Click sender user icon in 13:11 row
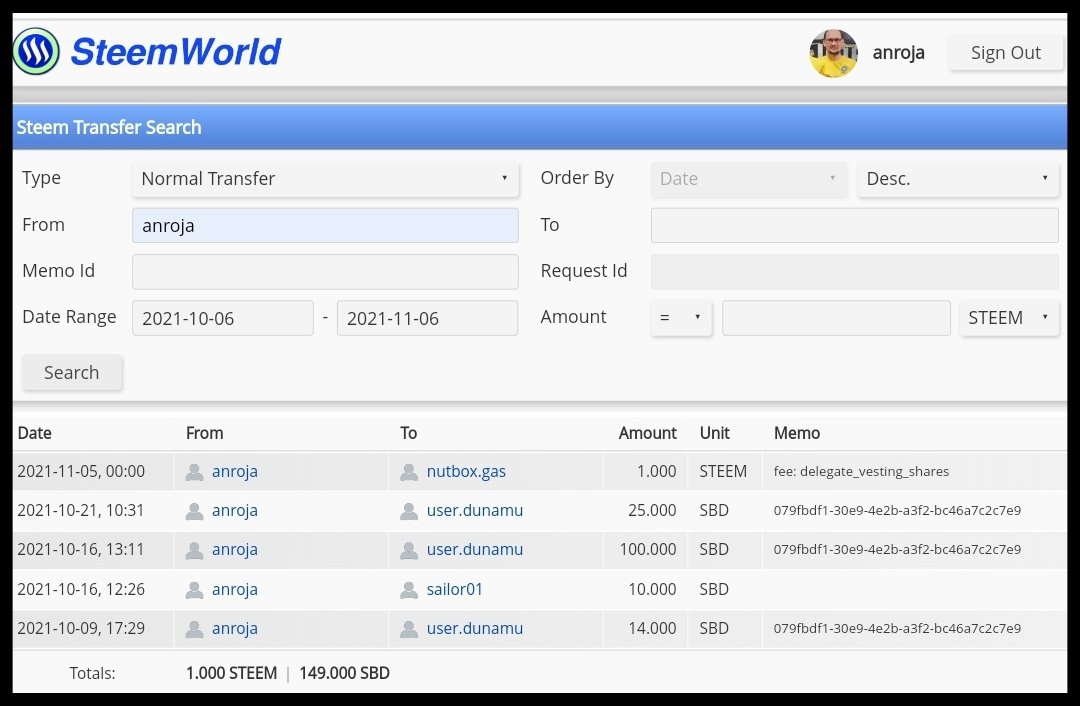This screenshot has width=1080, height=706. click(x=195, y=550)
